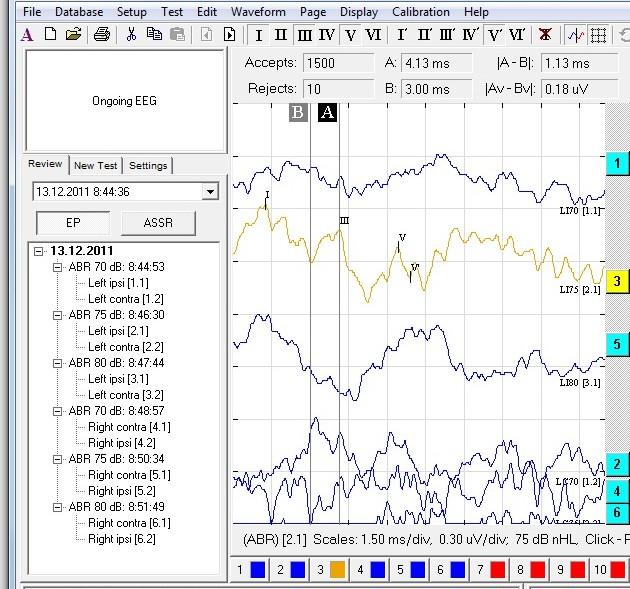This screenshot has width=630, height=589.
Task: Pick orange color swatch for waveform 3
Action: (x=338, y=570)
